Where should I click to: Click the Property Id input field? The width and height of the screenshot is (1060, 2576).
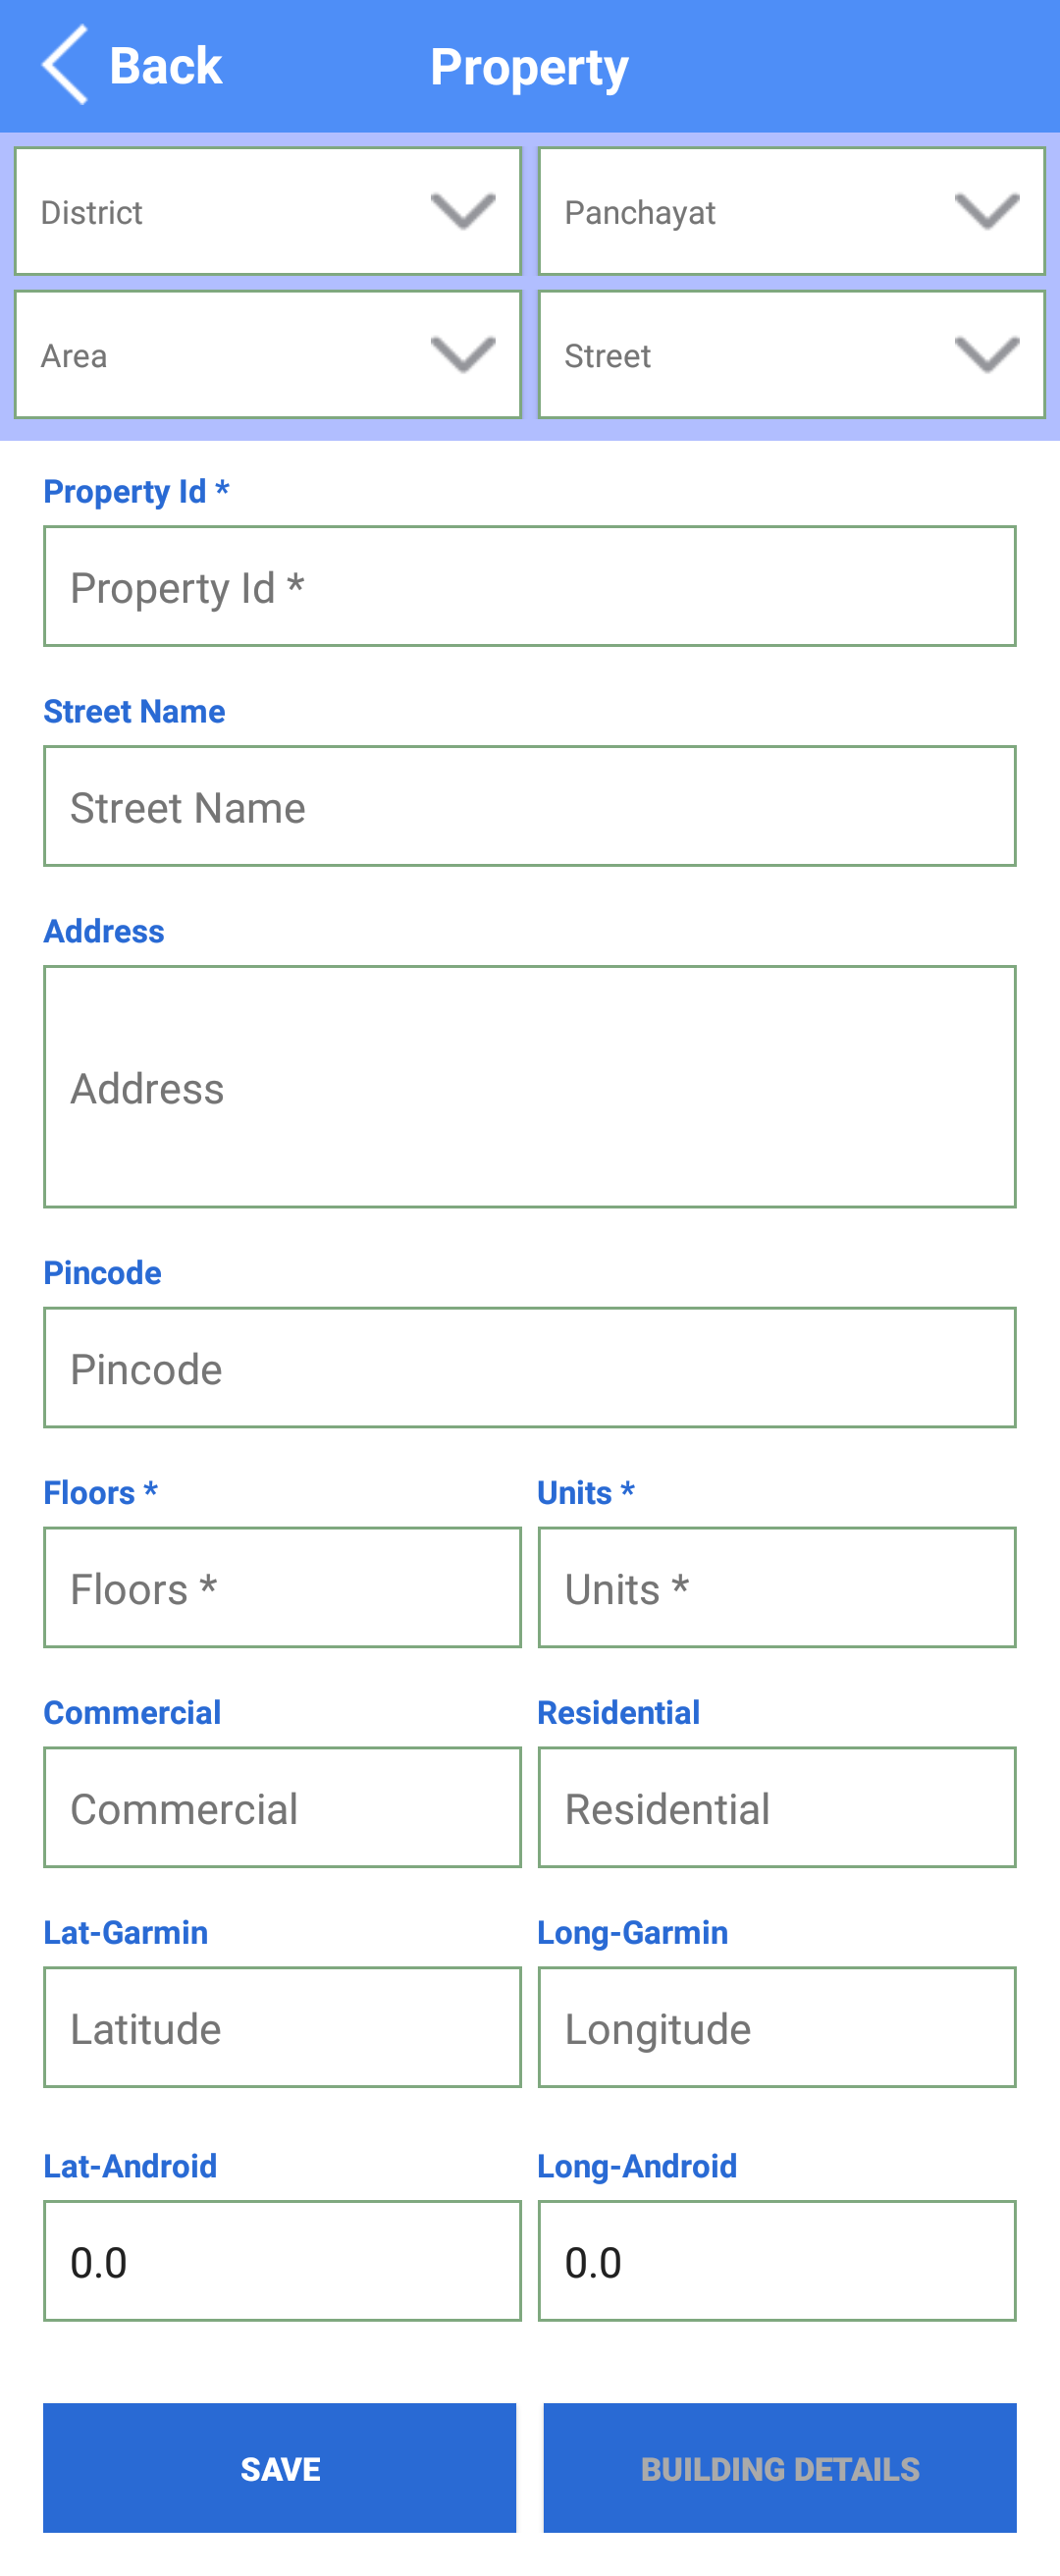(530, 587)
